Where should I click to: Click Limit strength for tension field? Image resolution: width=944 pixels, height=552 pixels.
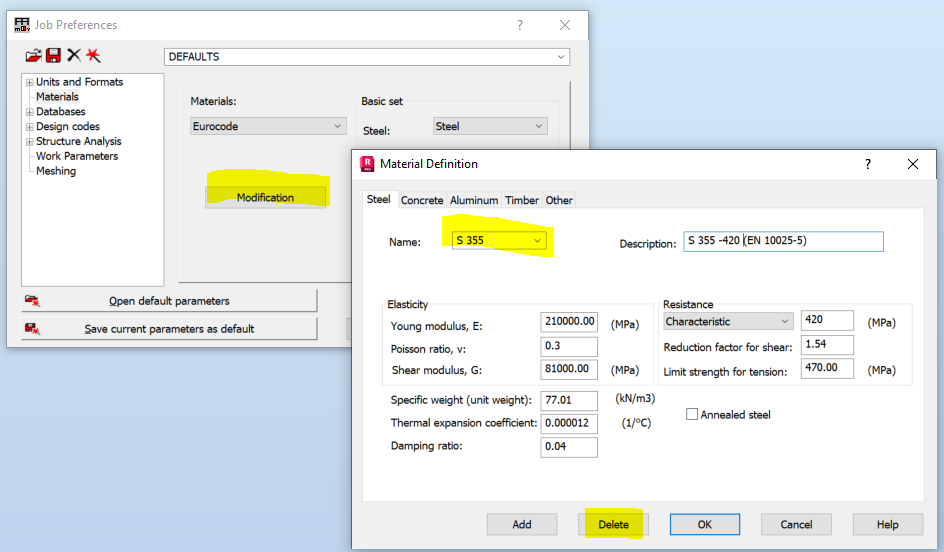tap(827, 368)
